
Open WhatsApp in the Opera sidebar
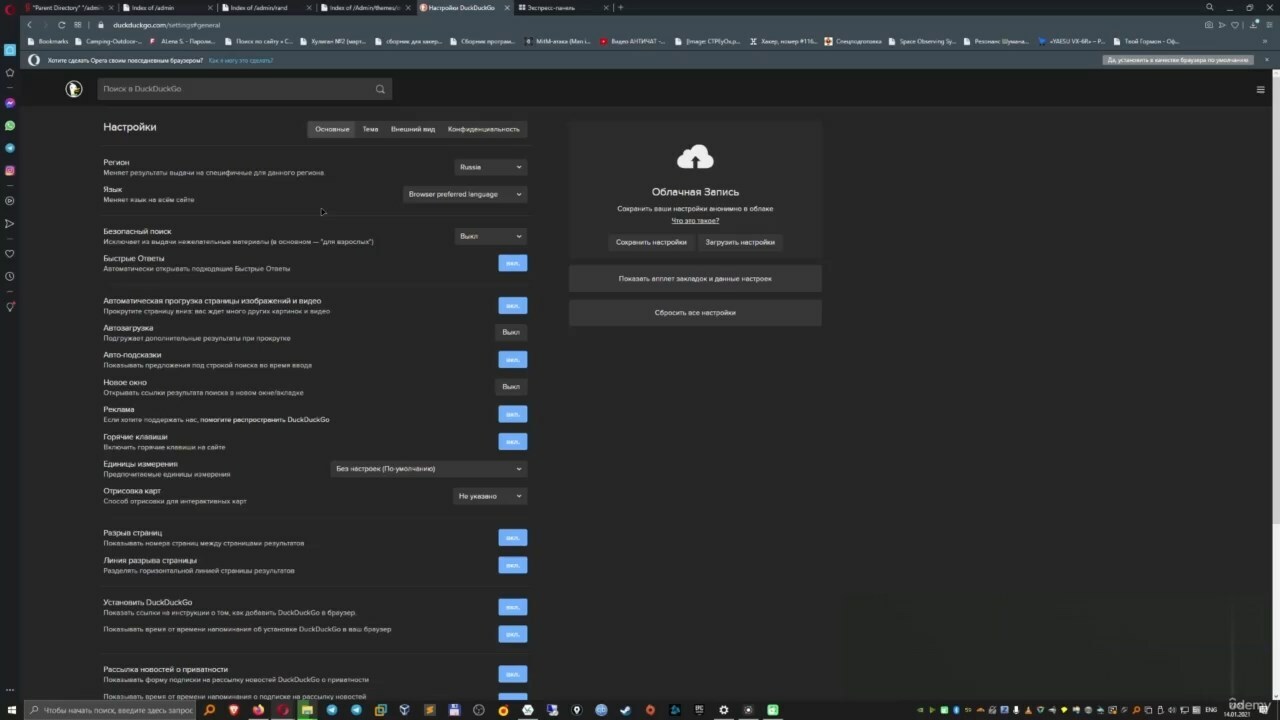(10, 126)
